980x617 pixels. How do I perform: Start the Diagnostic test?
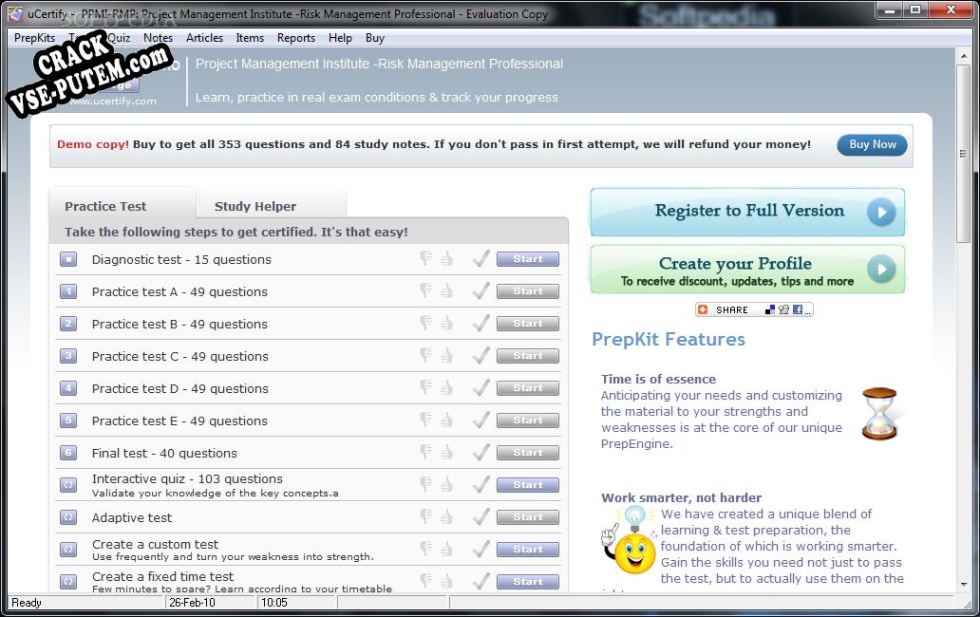click(x=528, y=259)
